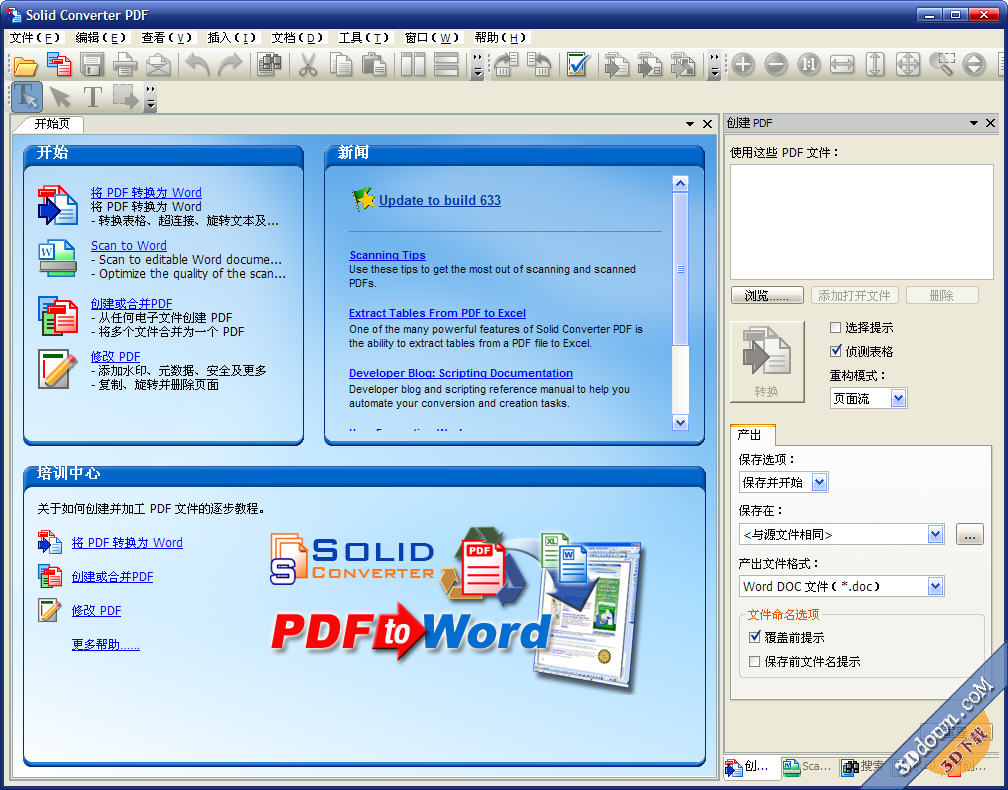Screen dimensions: 1008x790
Task: Click the 浏览...... button
Action: pyautogui.click(x=767, y=296)
